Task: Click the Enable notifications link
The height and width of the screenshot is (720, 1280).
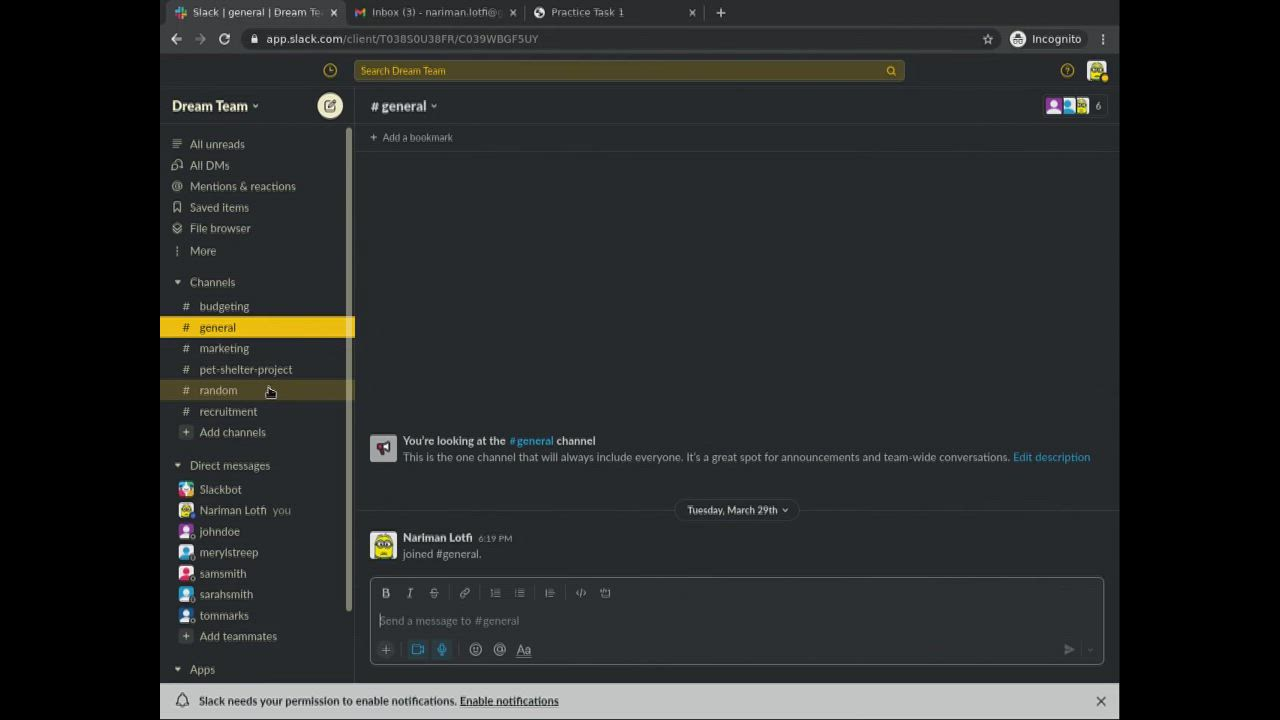Action: click(x=509, y=701)
